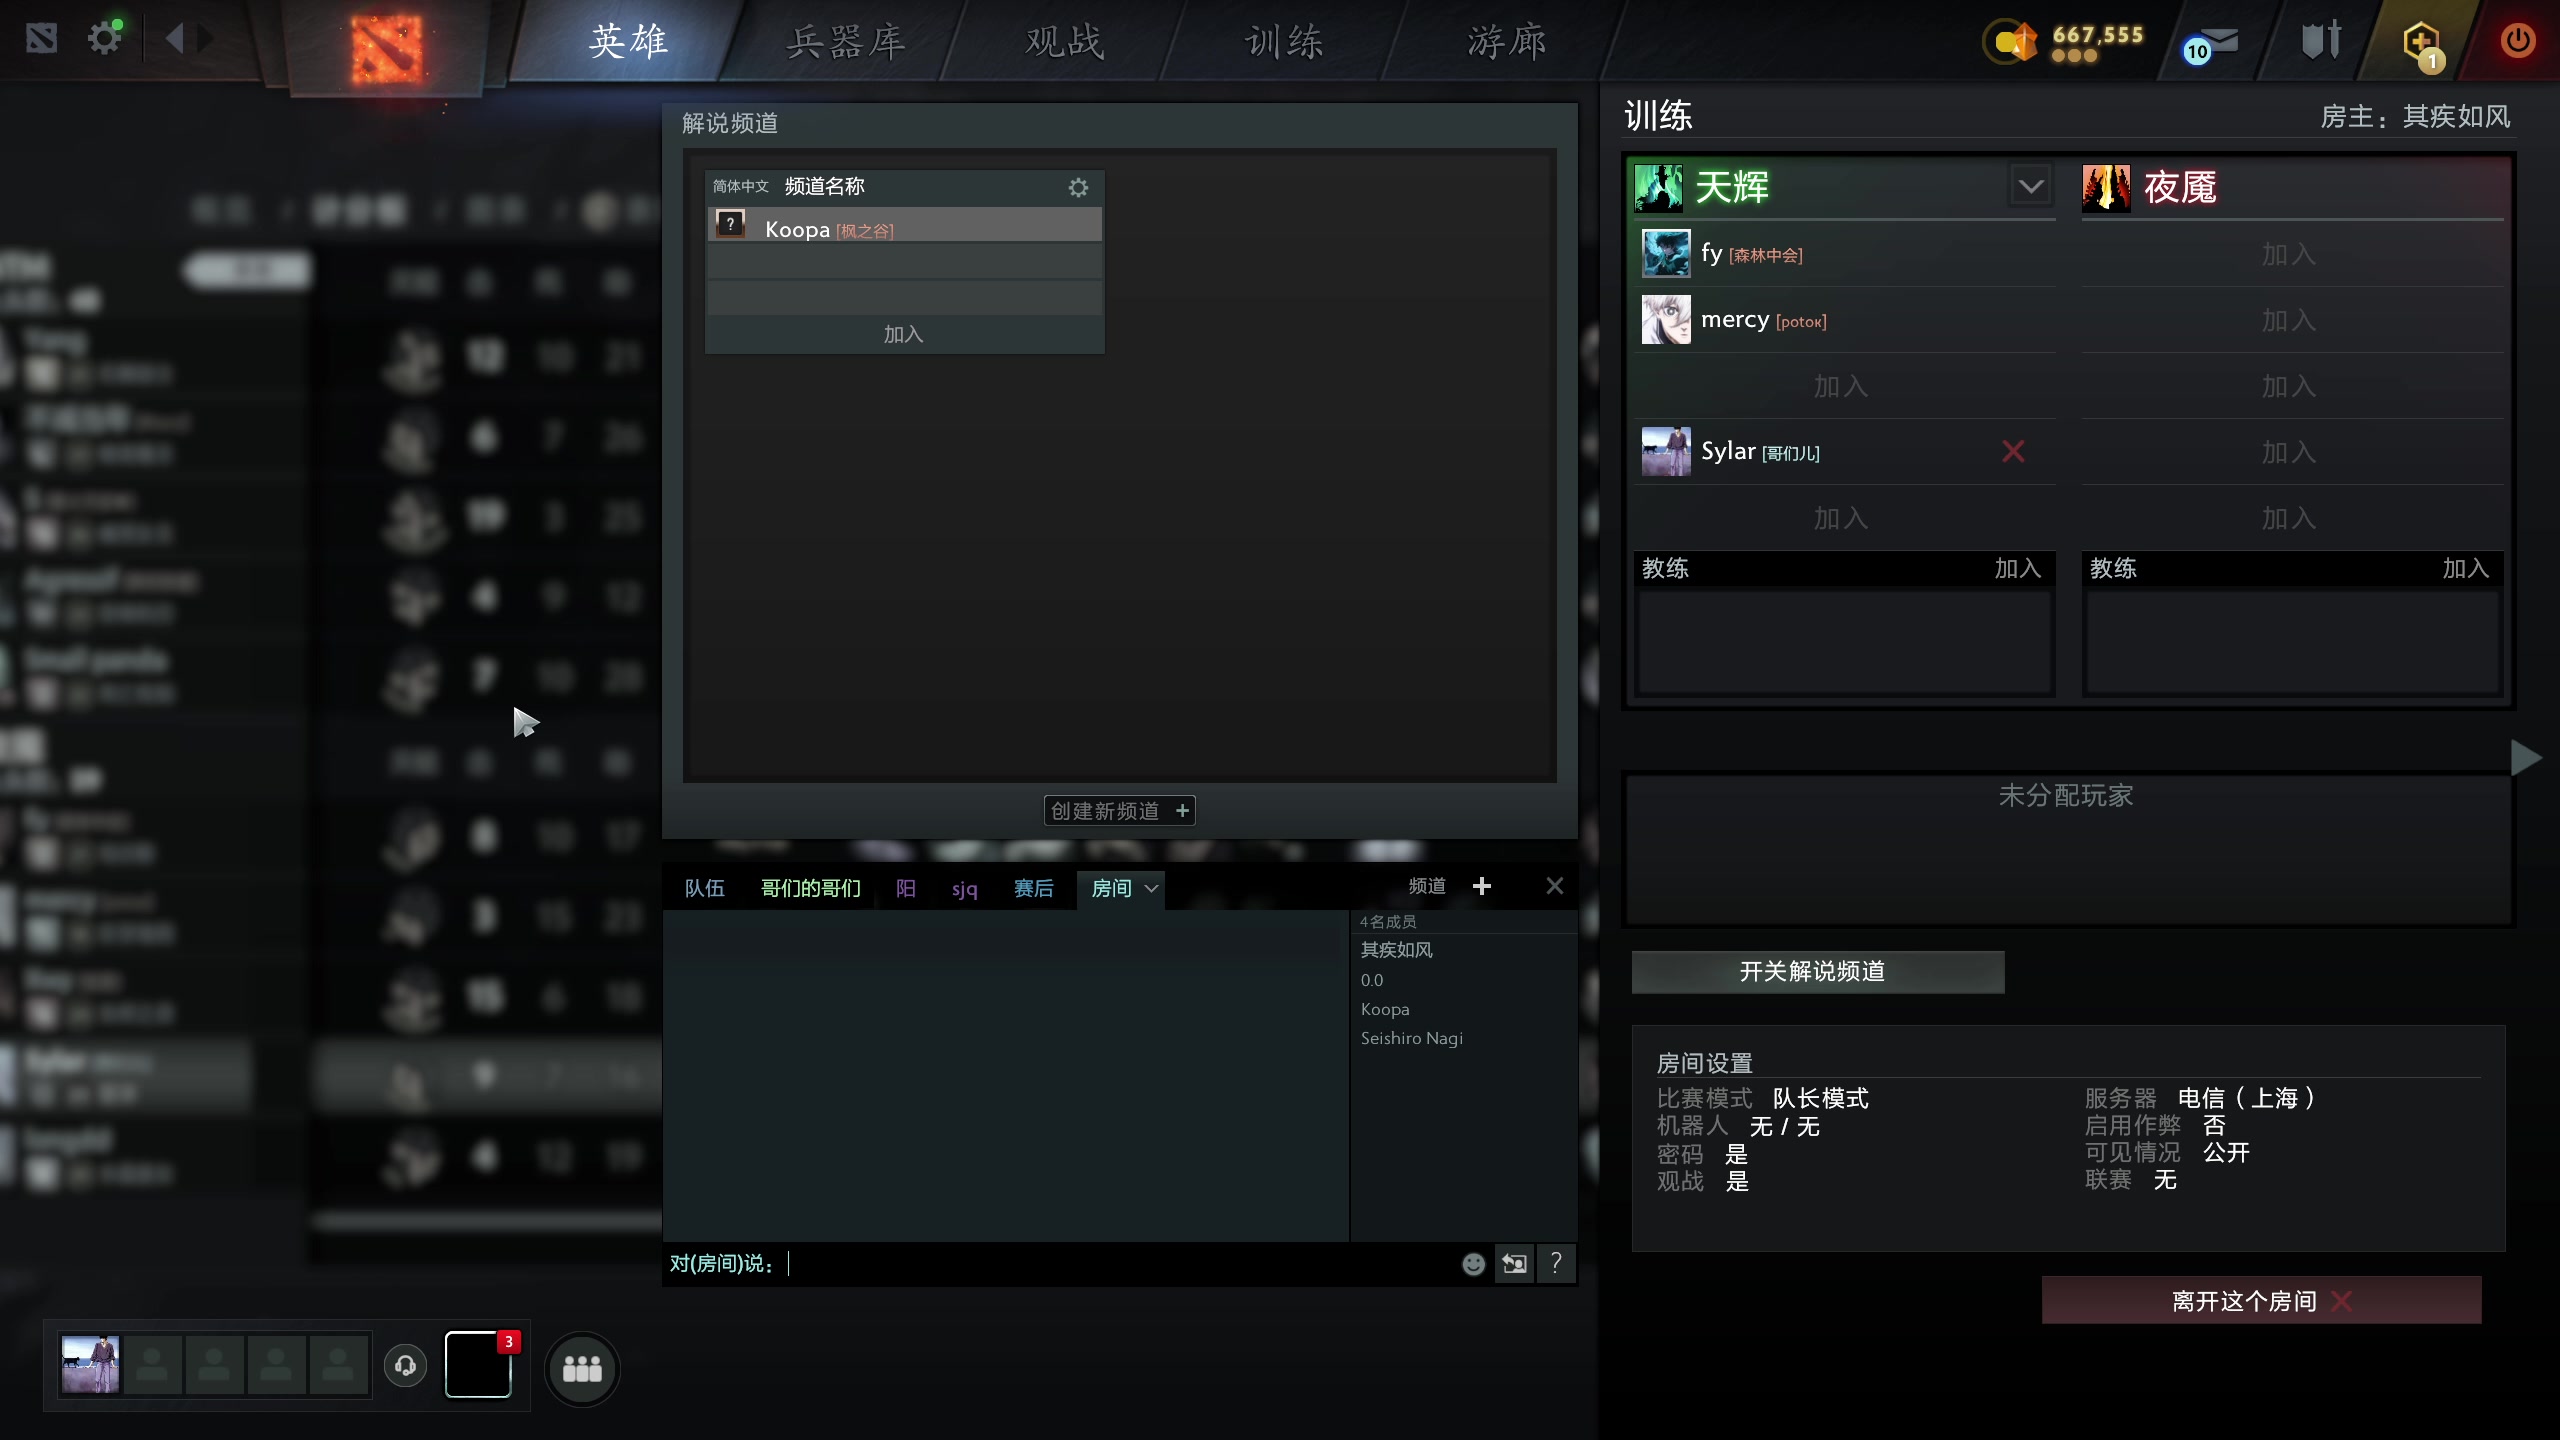Join the first Dire slot
The image size is (2560, 1440).
click(x=2292, y=254)
